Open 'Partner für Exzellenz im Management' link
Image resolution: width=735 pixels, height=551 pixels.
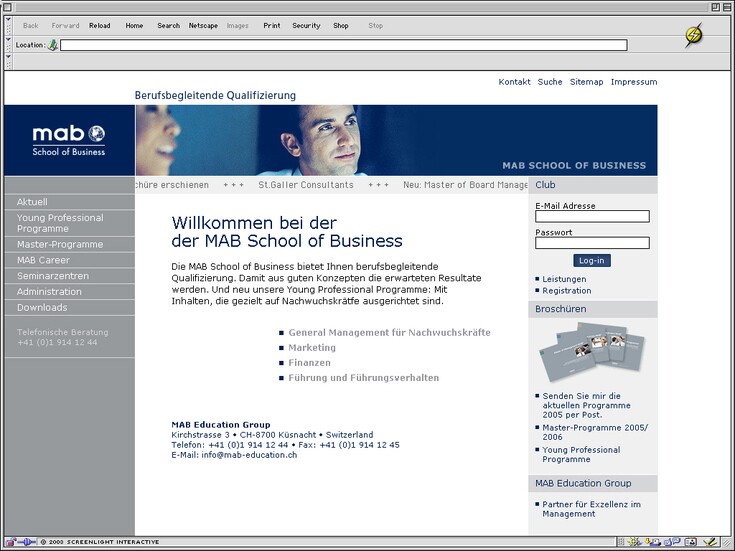(x=591, y=509)
